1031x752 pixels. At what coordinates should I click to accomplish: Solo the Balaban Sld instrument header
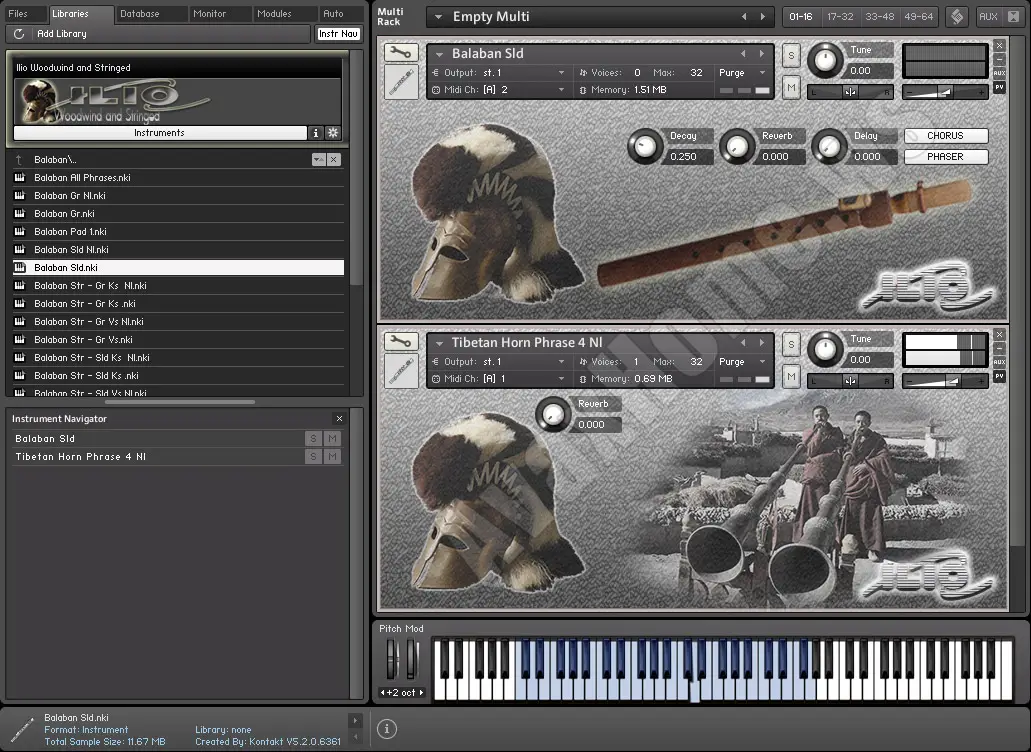pyautogui.click(x=791, y=55)
